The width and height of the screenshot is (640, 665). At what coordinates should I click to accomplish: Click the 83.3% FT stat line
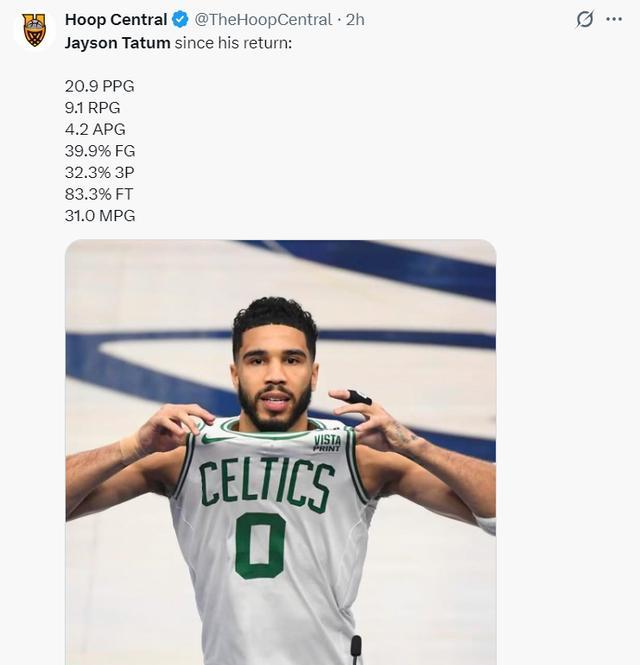click(99, 194)
